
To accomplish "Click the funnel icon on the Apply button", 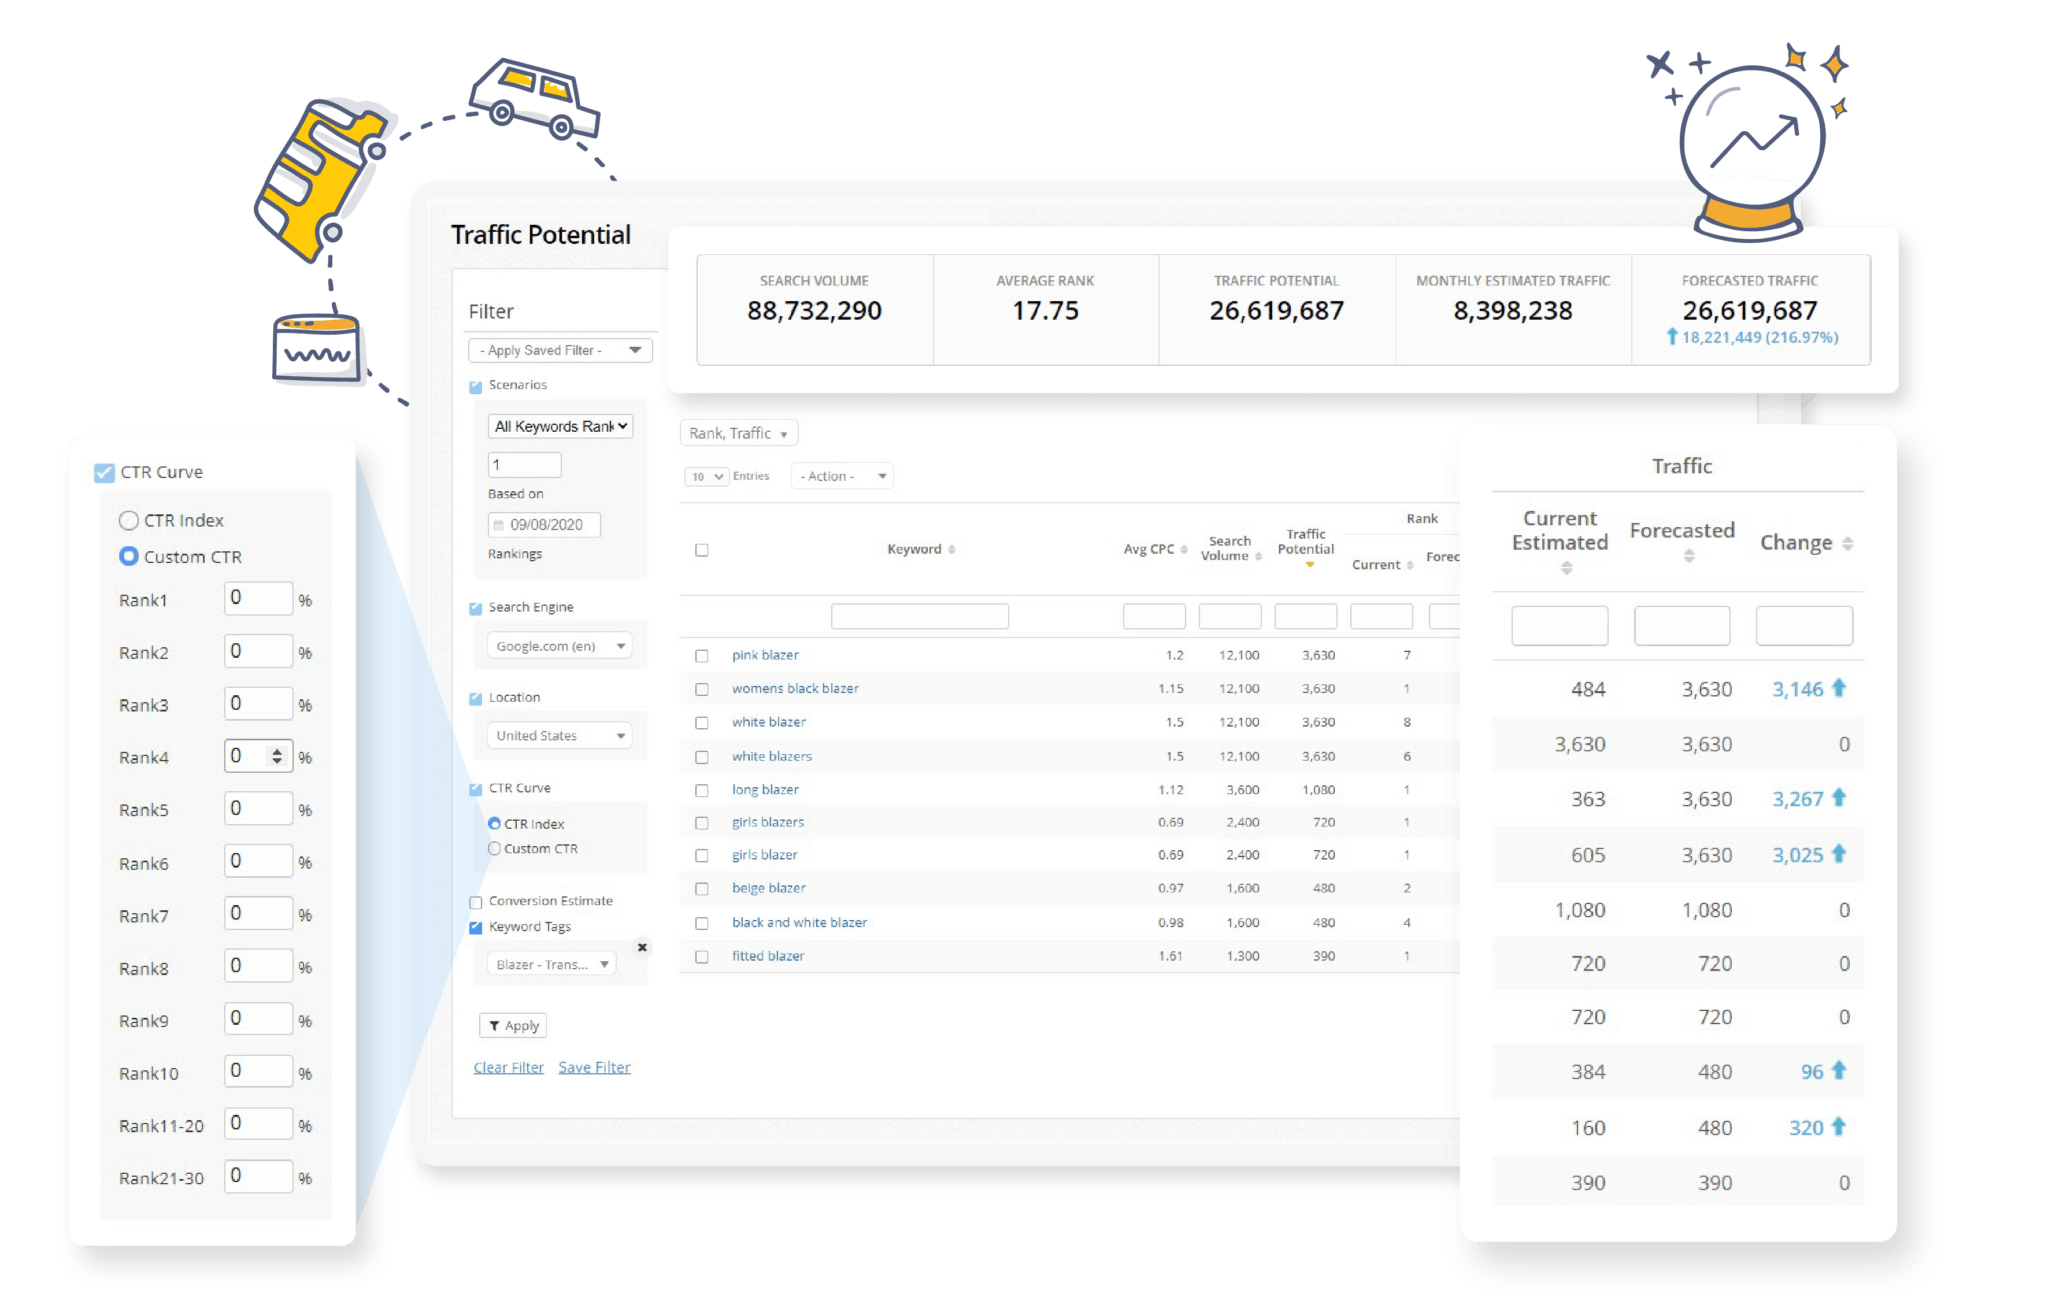I will click(496, 1025).
